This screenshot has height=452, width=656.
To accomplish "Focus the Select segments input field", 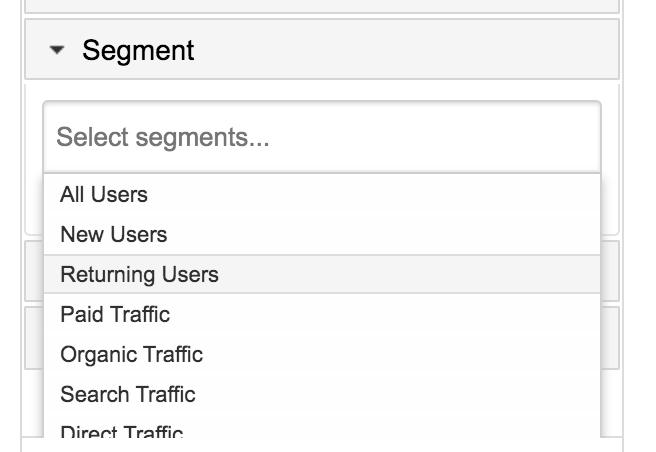I will click(322, 137).
